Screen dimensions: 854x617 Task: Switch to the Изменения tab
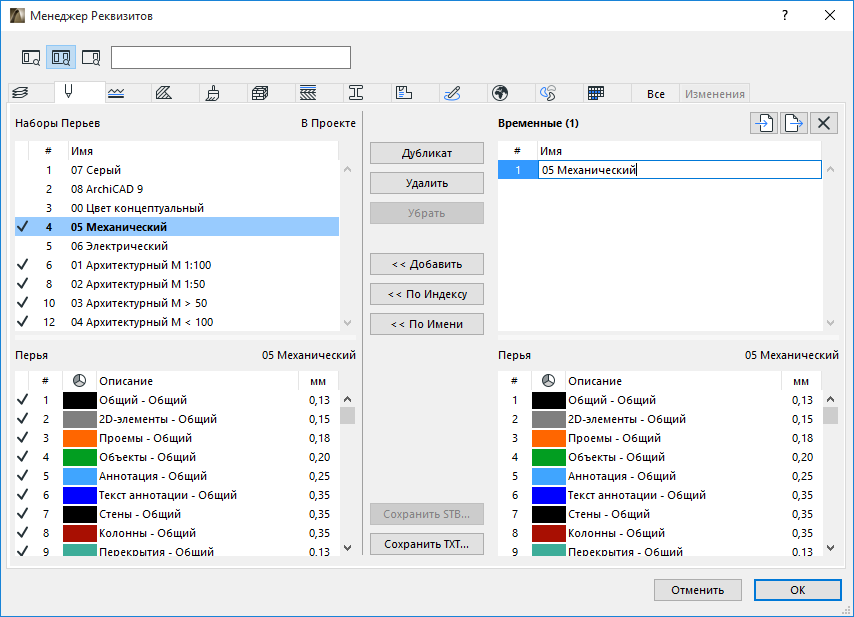(715, 94)
